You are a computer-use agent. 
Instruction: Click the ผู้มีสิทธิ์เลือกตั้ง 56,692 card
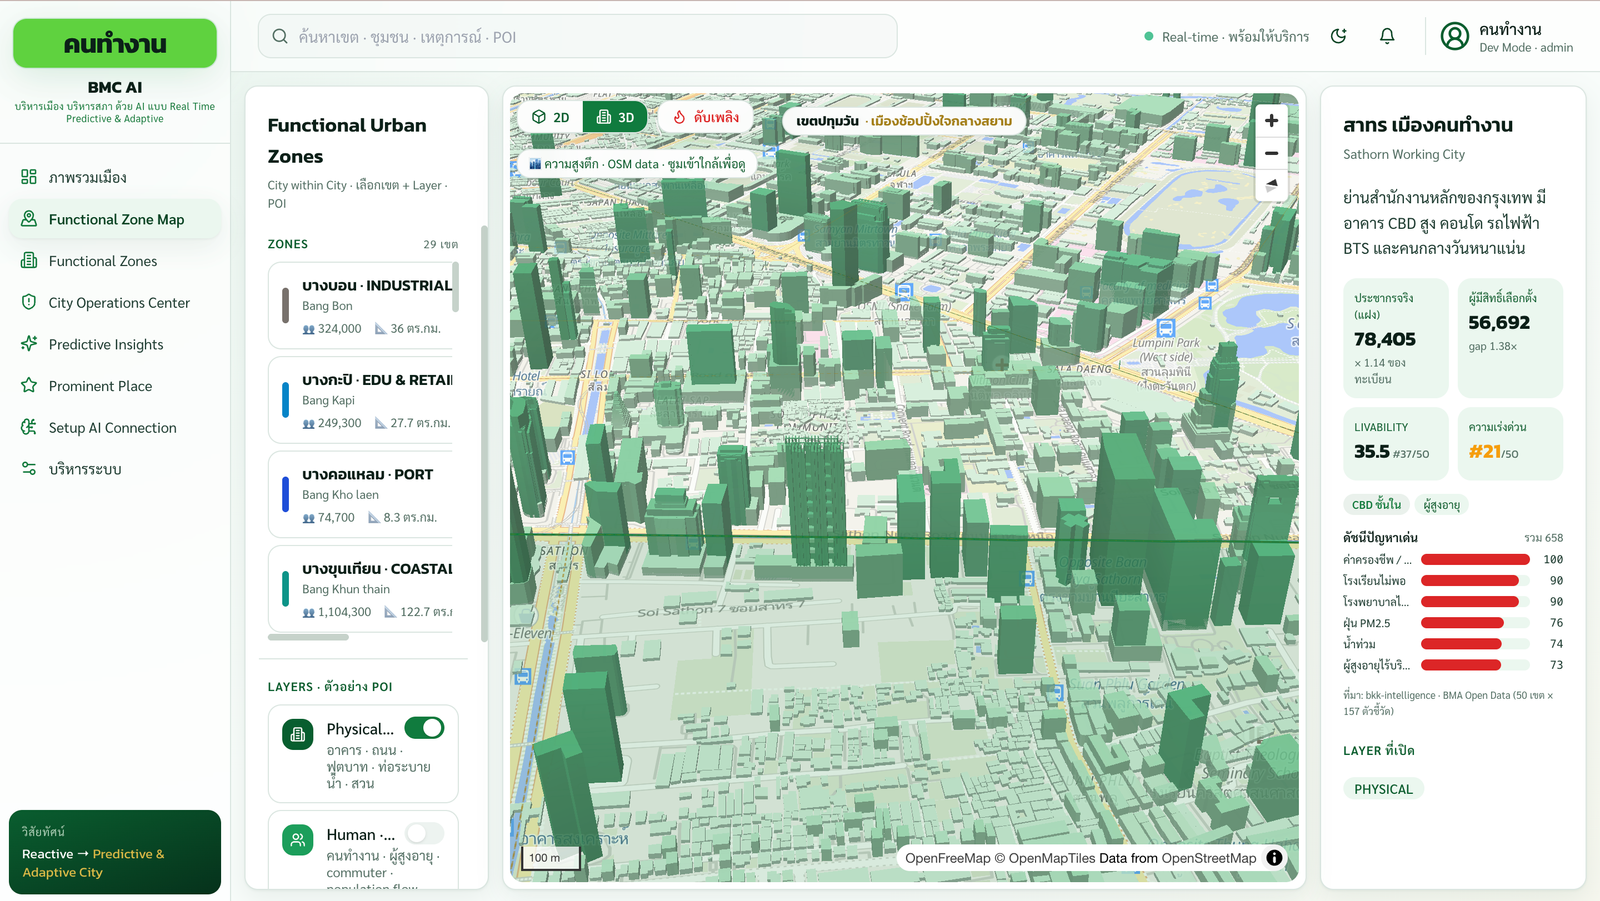click(x=1510, y=338)
